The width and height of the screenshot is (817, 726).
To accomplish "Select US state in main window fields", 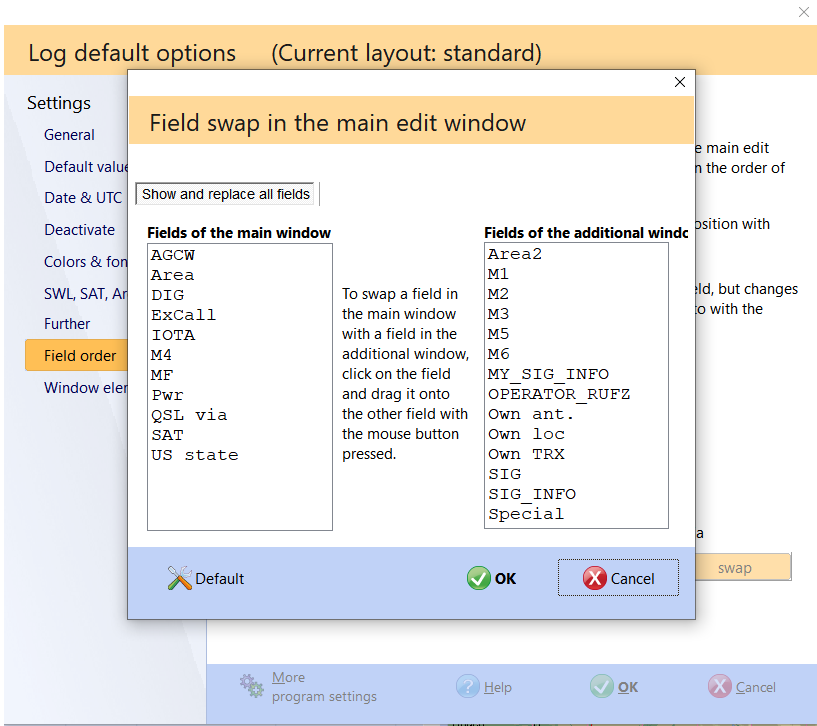I will coord(240,455).
